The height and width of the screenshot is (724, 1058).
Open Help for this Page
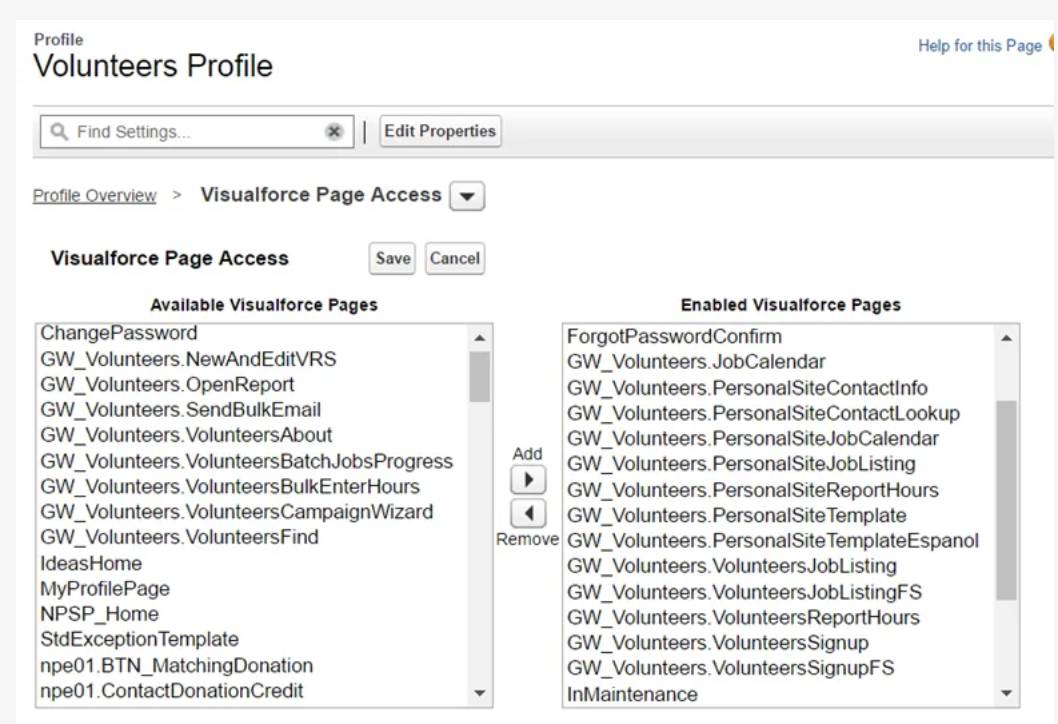point(980,46)
